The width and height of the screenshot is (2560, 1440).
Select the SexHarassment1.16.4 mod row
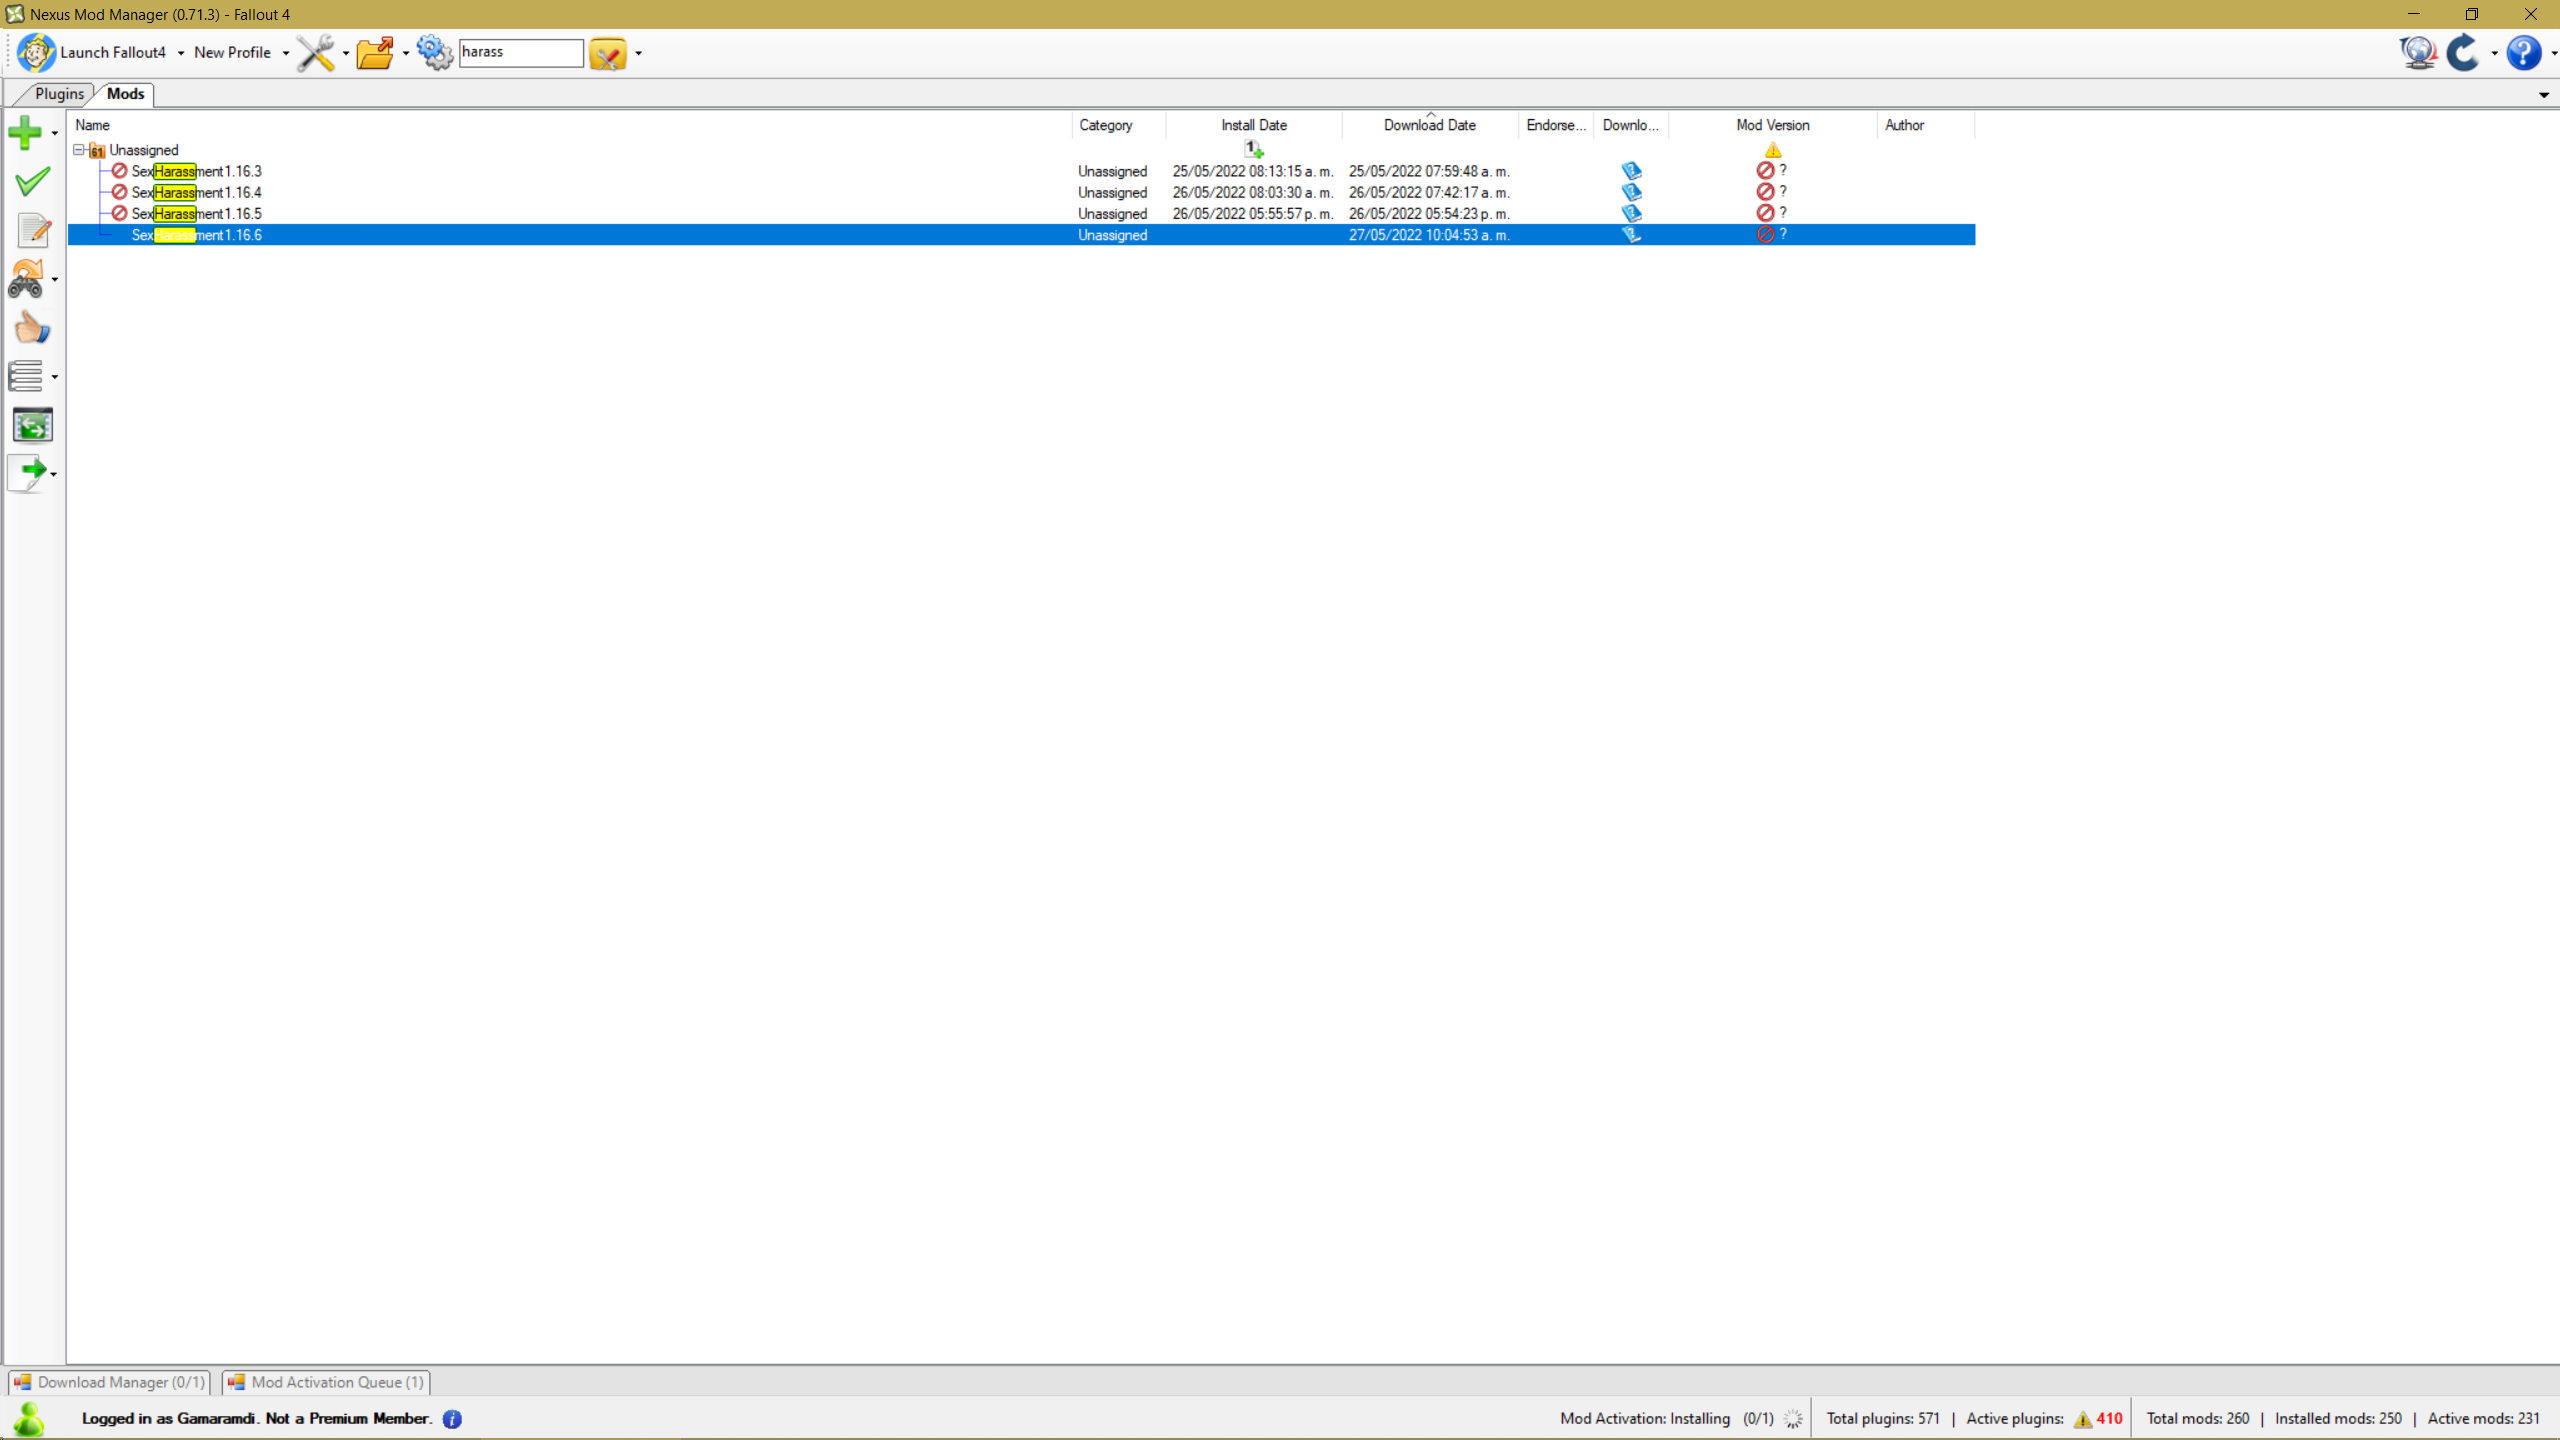[x=1021, y=192]
